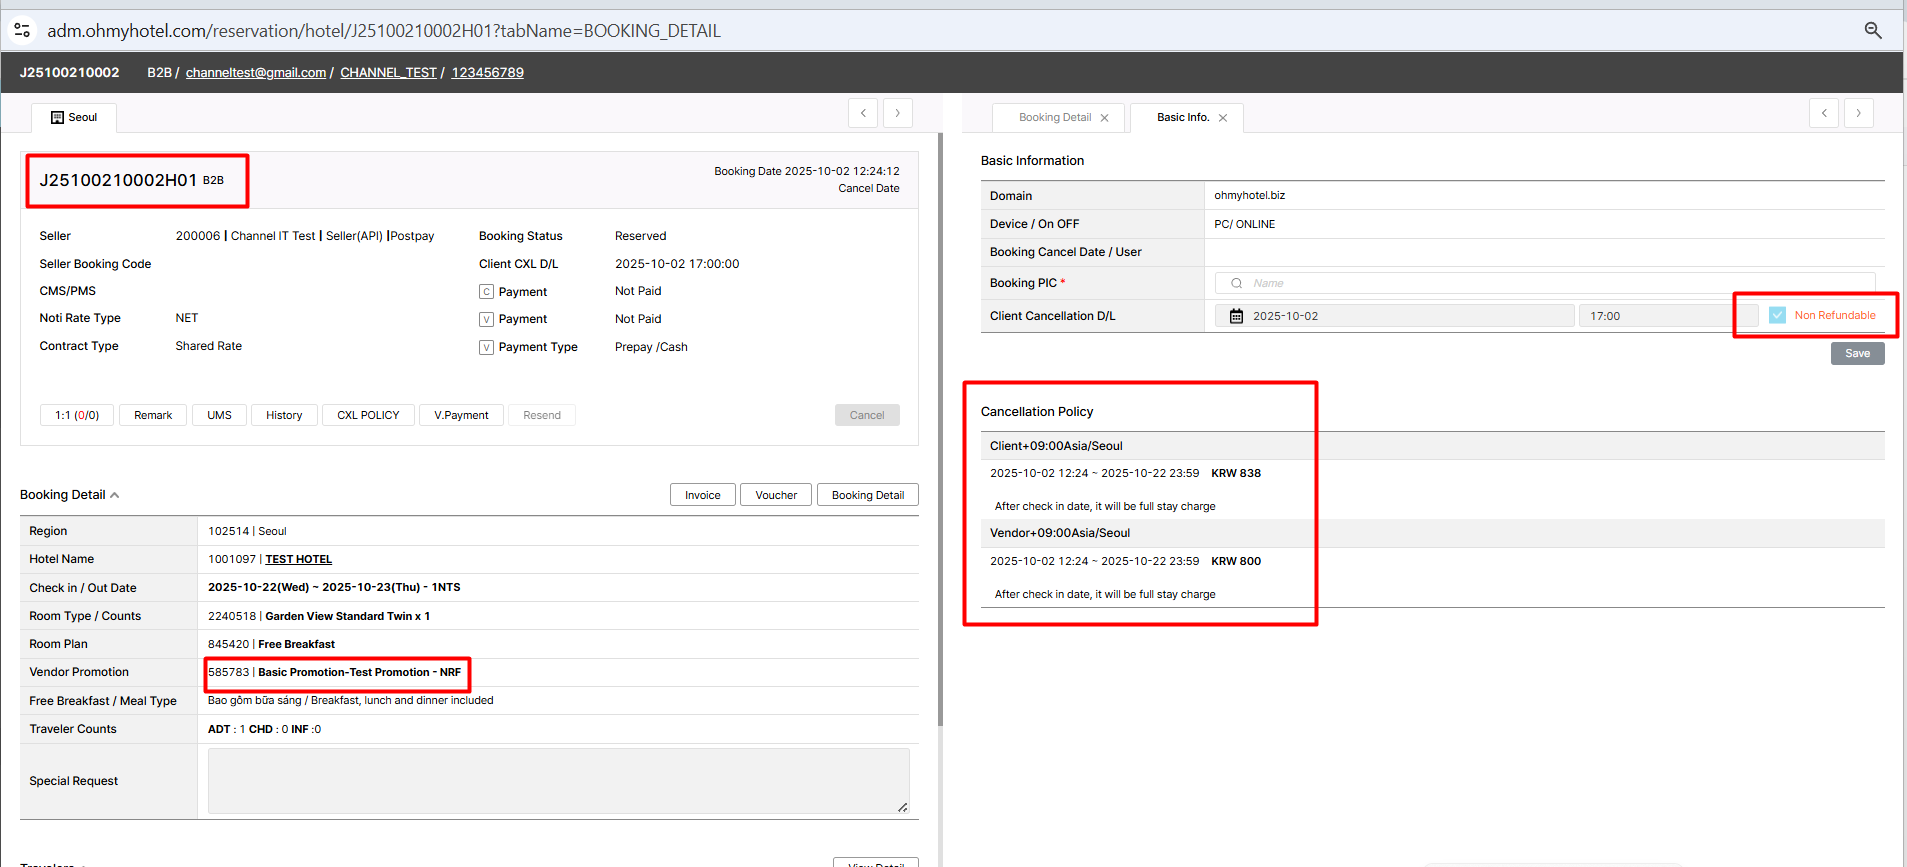Click the search icon in Booking PIC field
The width and height of the screenshot is (1907, 867).
click(x=1236, y=283)
